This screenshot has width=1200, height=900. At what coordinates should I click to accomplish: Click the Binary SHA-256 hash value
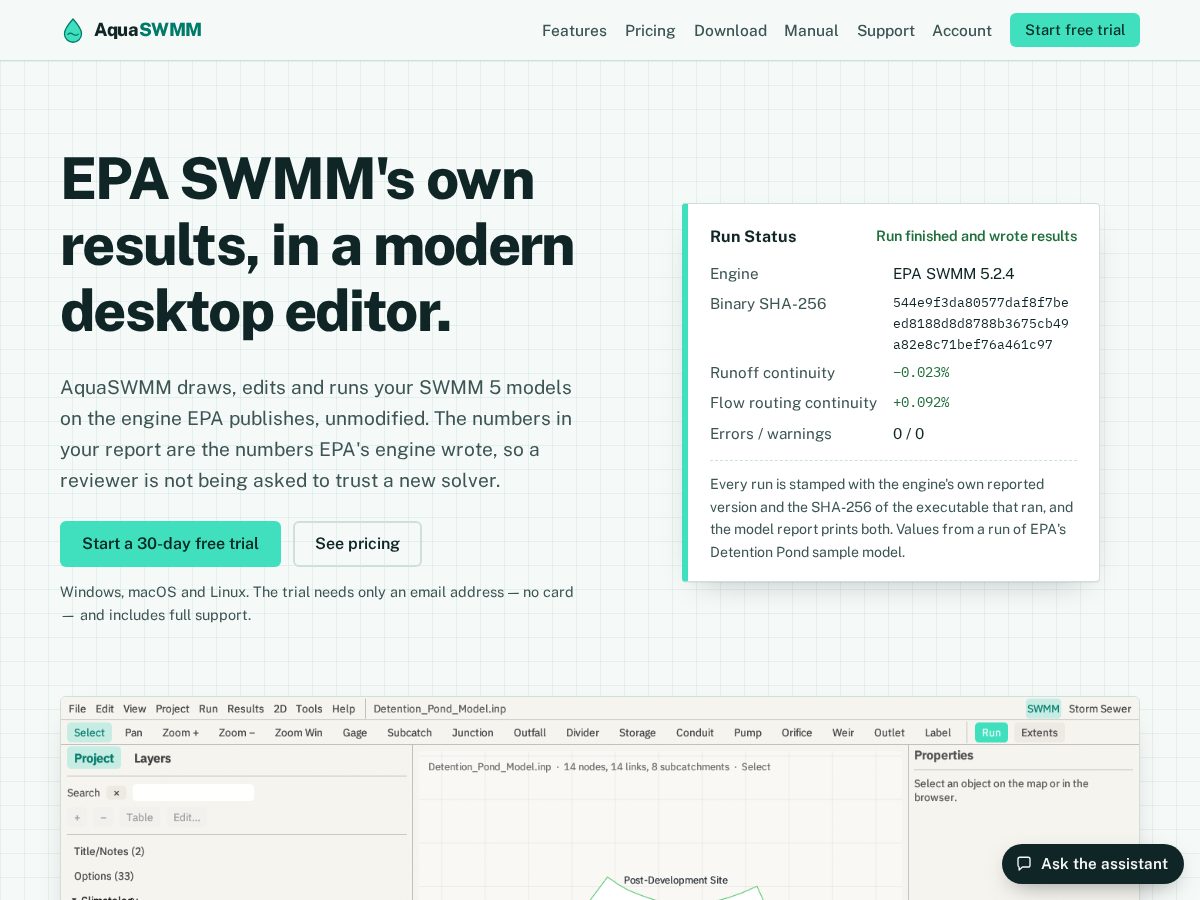click(x=981, y=324)
